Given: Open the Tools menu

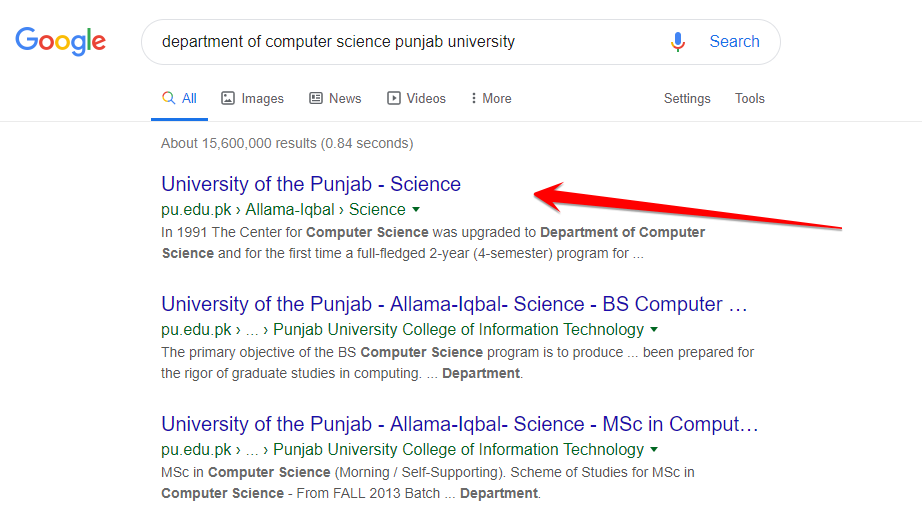Looking at the screenshot, I should 749,98.
